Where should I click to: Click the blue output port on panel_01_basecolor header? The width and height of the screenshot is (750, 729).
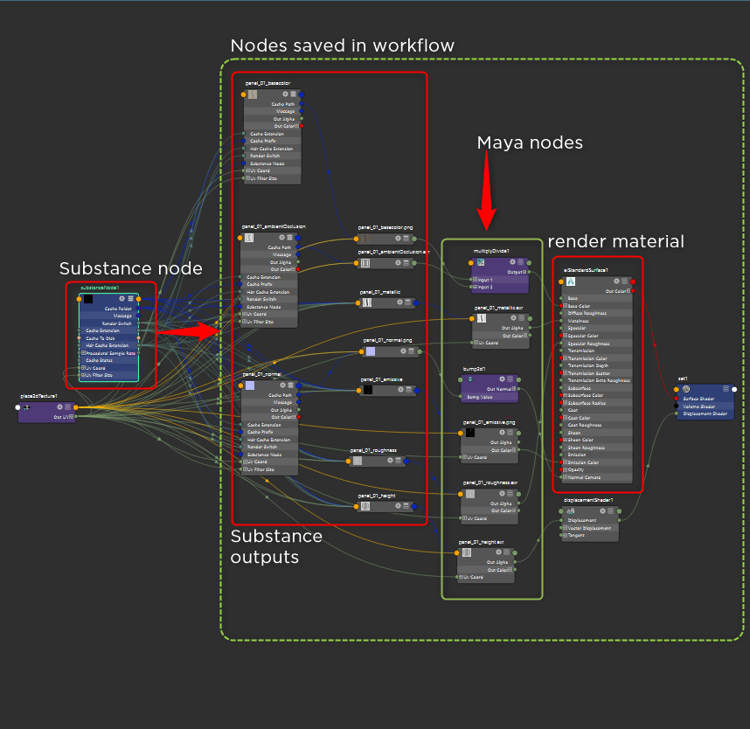[x=301, y=95]
